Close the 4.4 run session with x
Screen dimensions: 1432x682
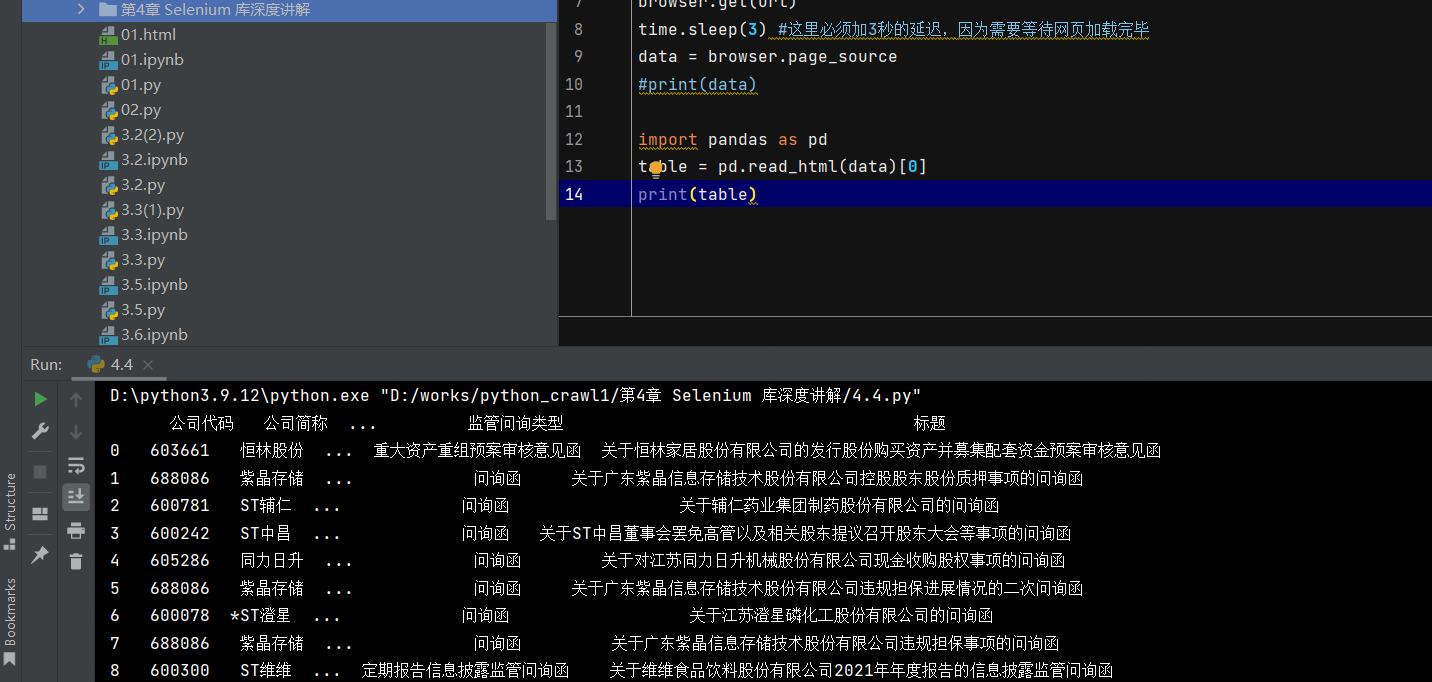pos(148,365)
